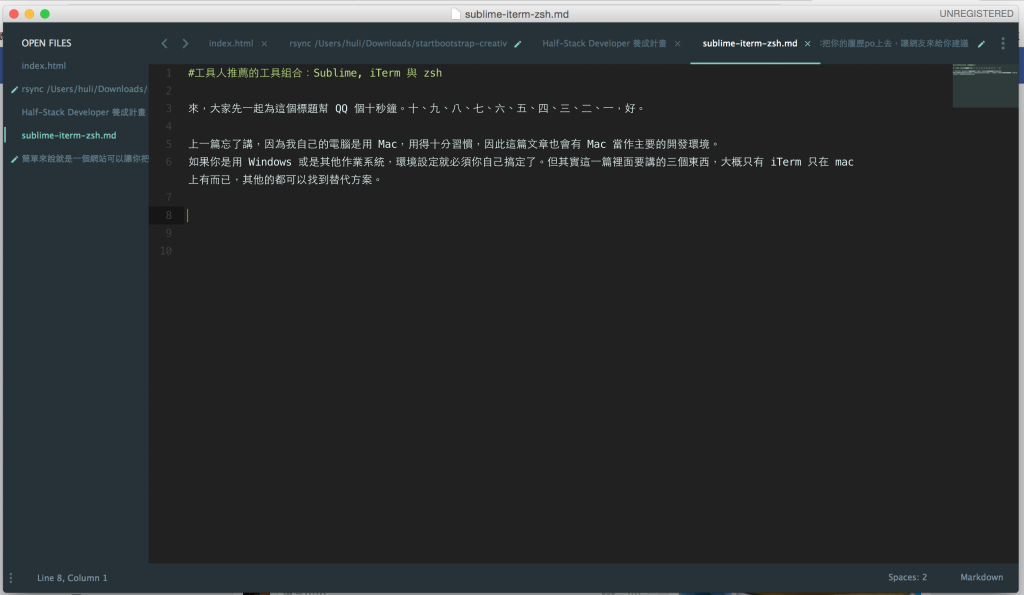Place cursor in line 5 mentioning Mac
Image resolution: width=1024 pixels, height=595 pixels.
[x=453, y=144]
